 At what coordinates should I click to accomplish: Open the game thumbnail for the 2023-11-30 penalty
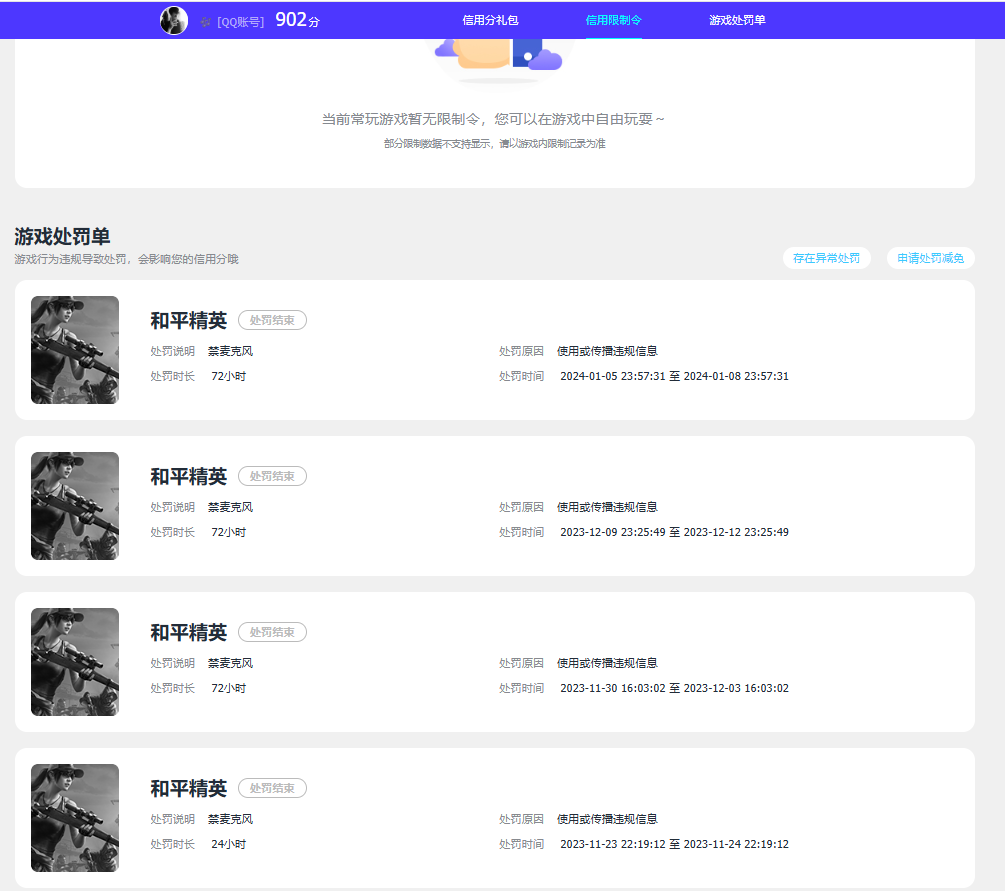75,662
